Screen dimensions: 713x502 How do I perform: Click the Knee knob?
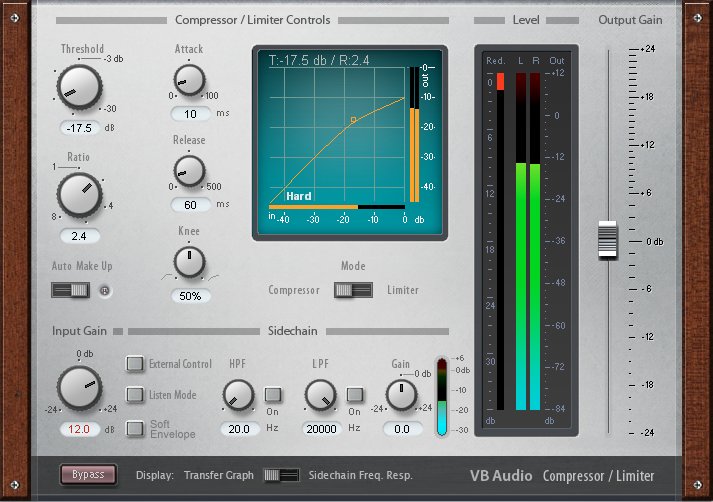tap(188, 262)
